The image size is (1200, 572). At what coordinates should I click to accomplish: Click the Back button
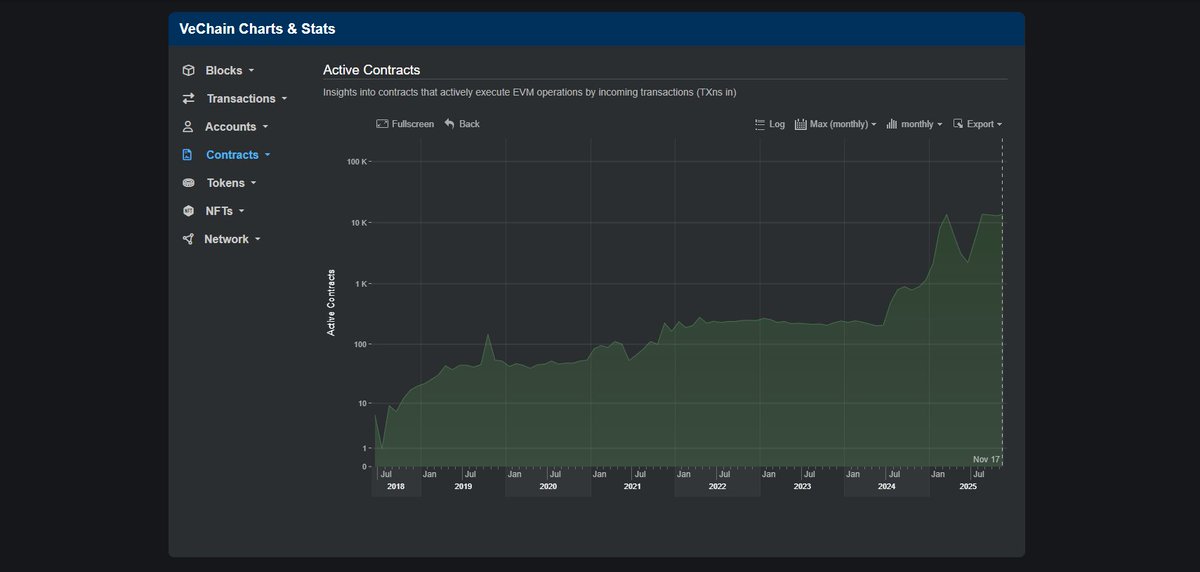tap(462, 124)
